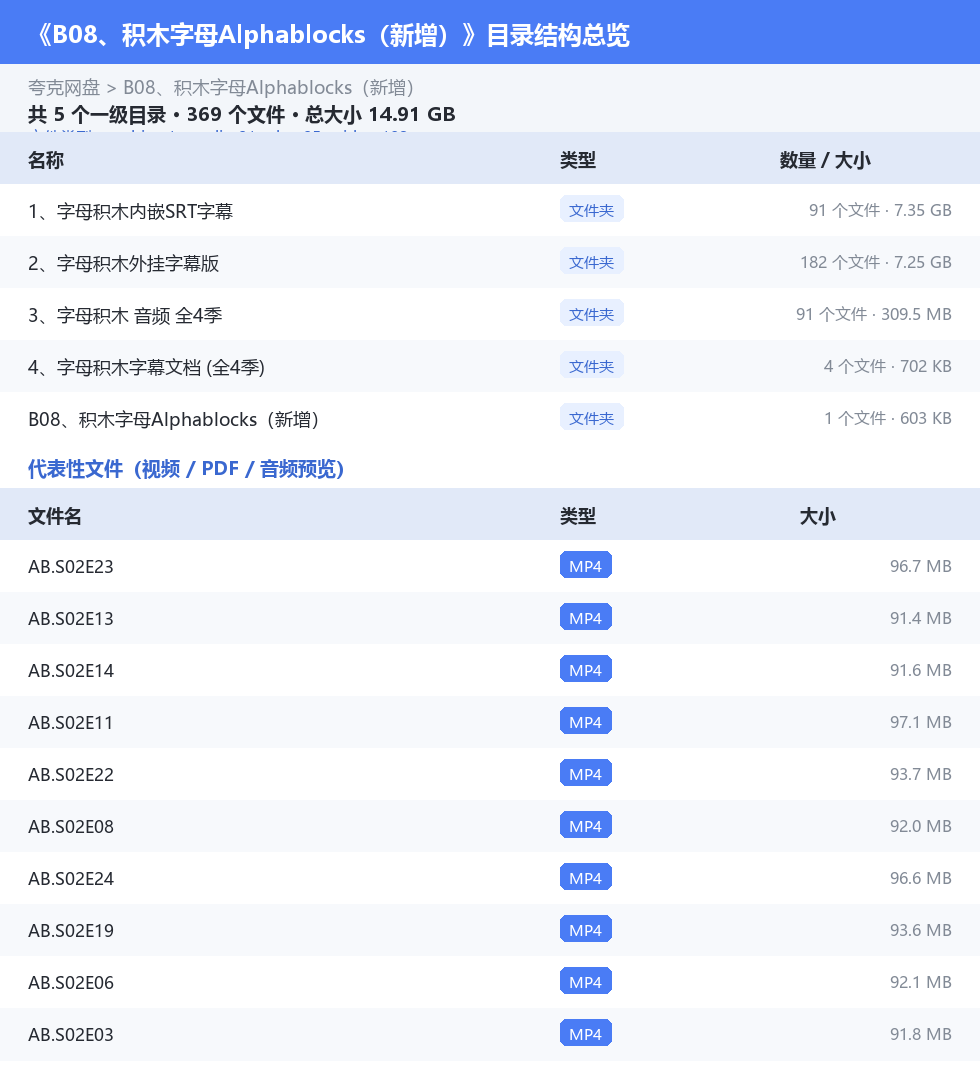Click the 数量 / 大小 column header
980x1092 pixels.
coord(825,160)
